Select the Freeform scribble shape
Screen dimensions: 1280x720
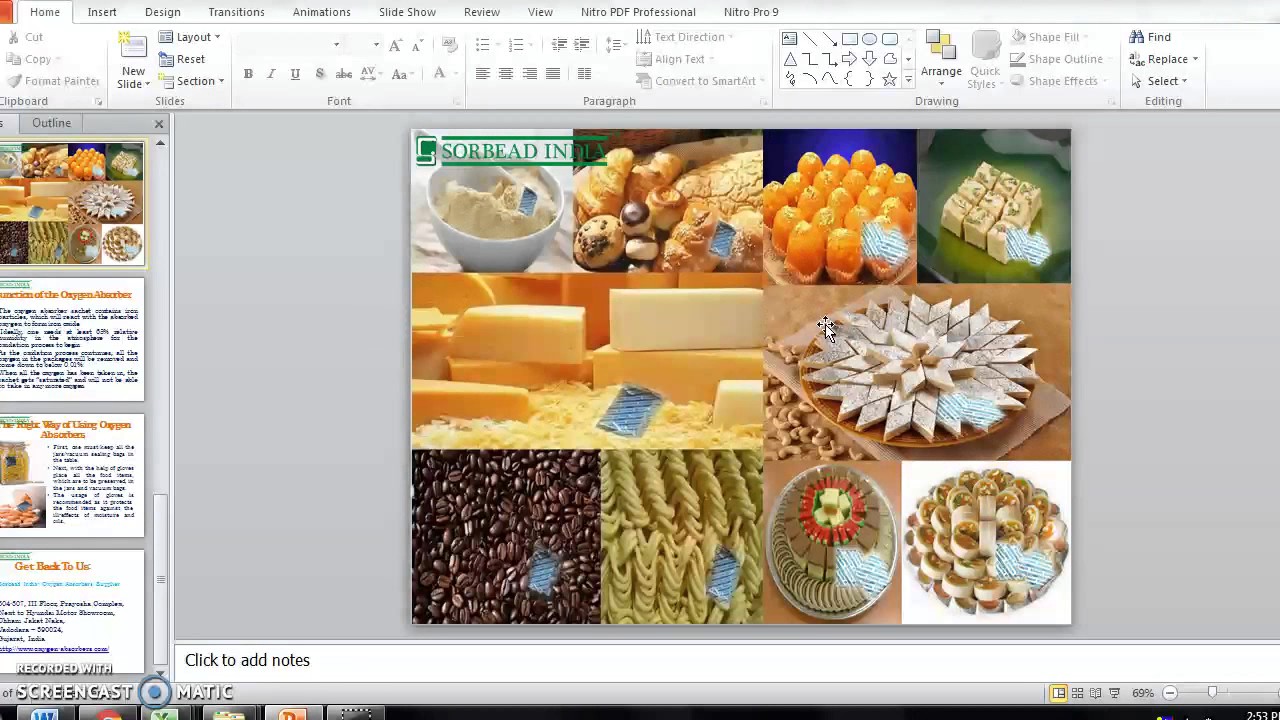[x=790, y=79]
